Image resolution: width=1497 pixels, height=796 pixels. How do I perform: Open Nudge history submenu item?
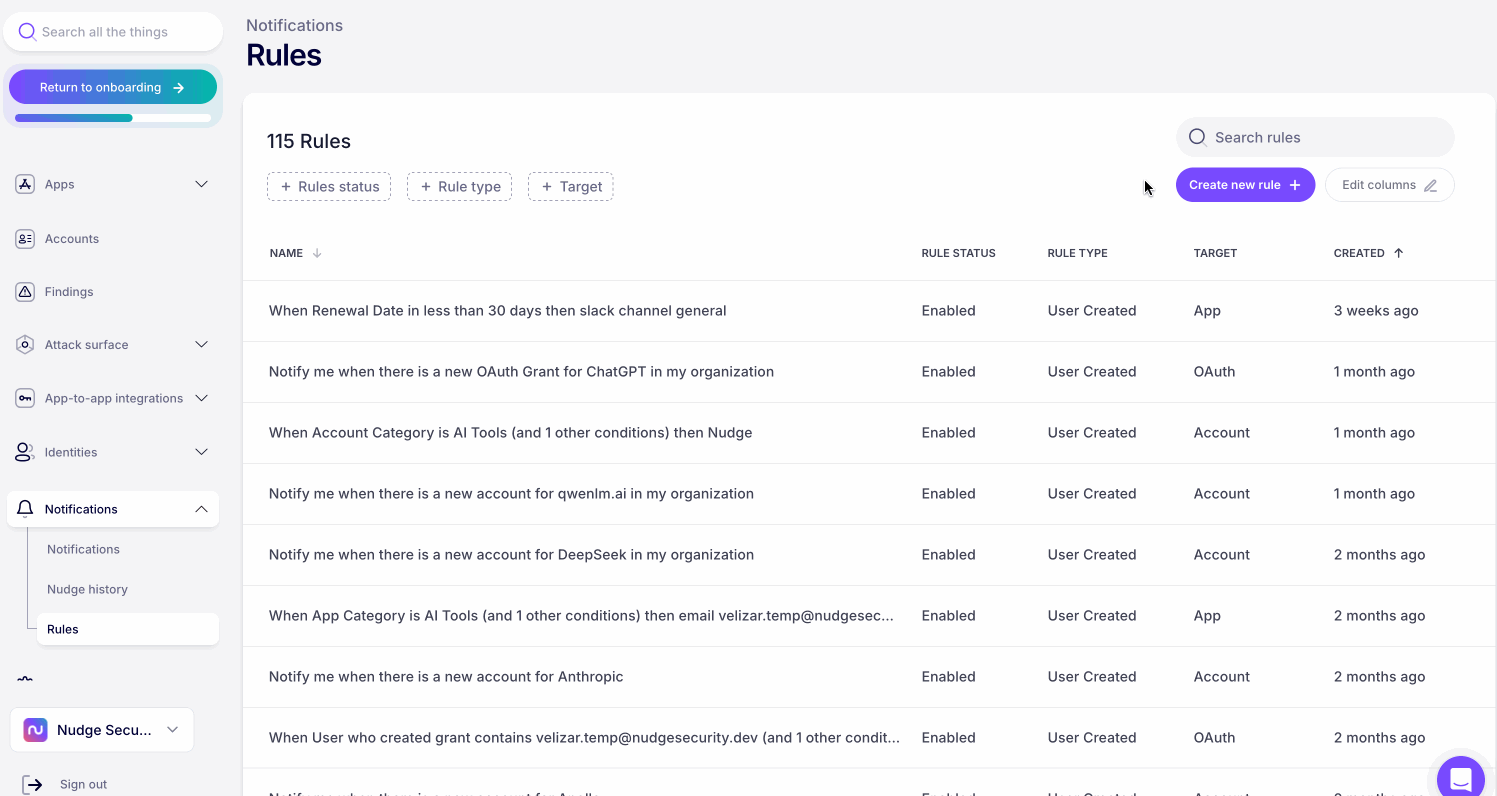(87, 589)
